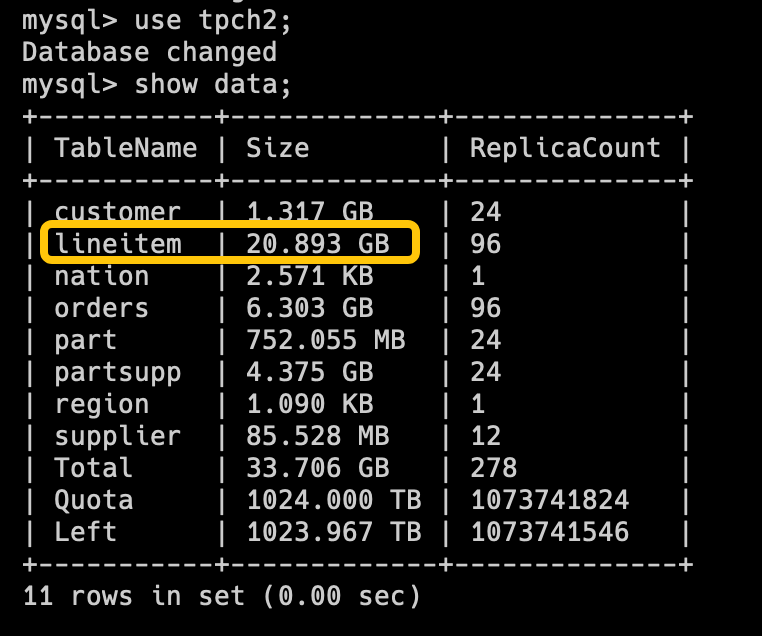
Task: Click the 20.893 GB size value
Action: click(x=318, y=243)
